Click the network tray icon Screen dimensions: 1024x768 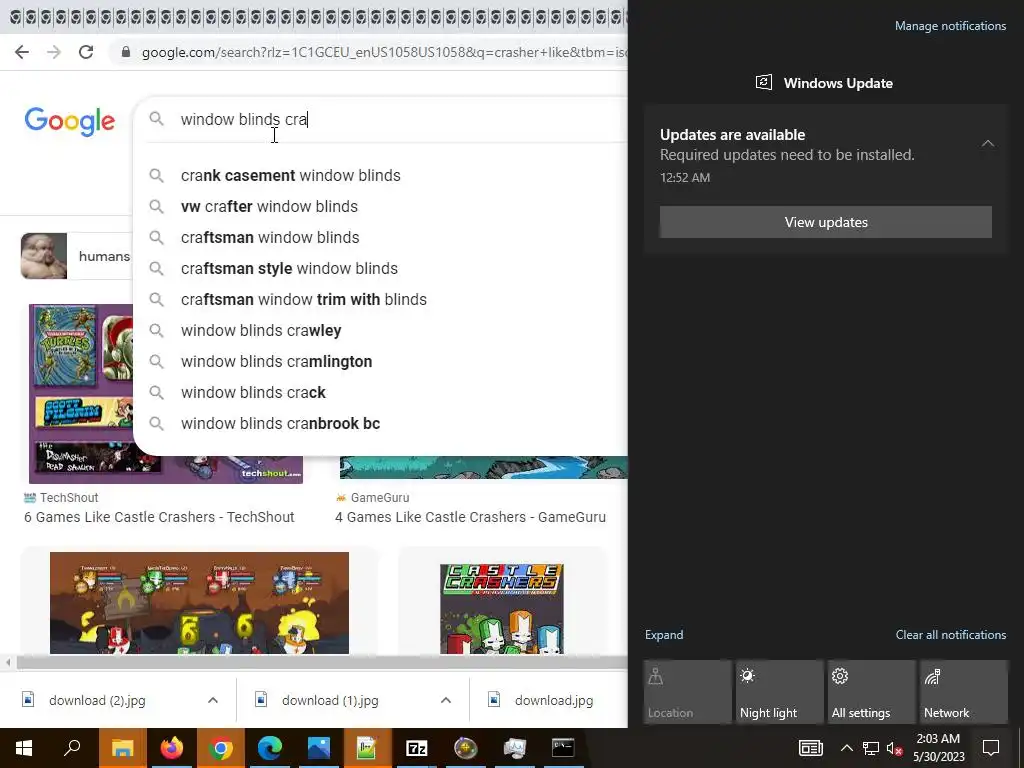click(x=871, y=748)
